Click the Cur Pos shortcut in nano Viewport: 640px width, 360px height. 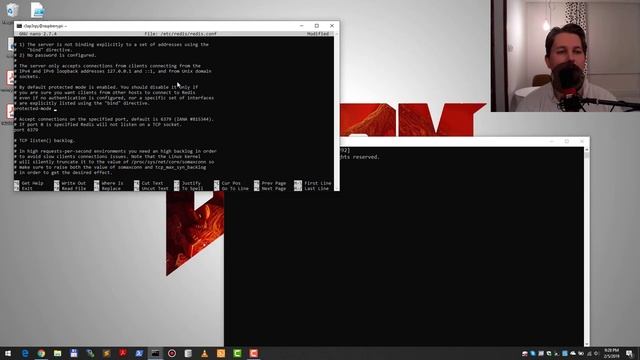pos(227,183)
